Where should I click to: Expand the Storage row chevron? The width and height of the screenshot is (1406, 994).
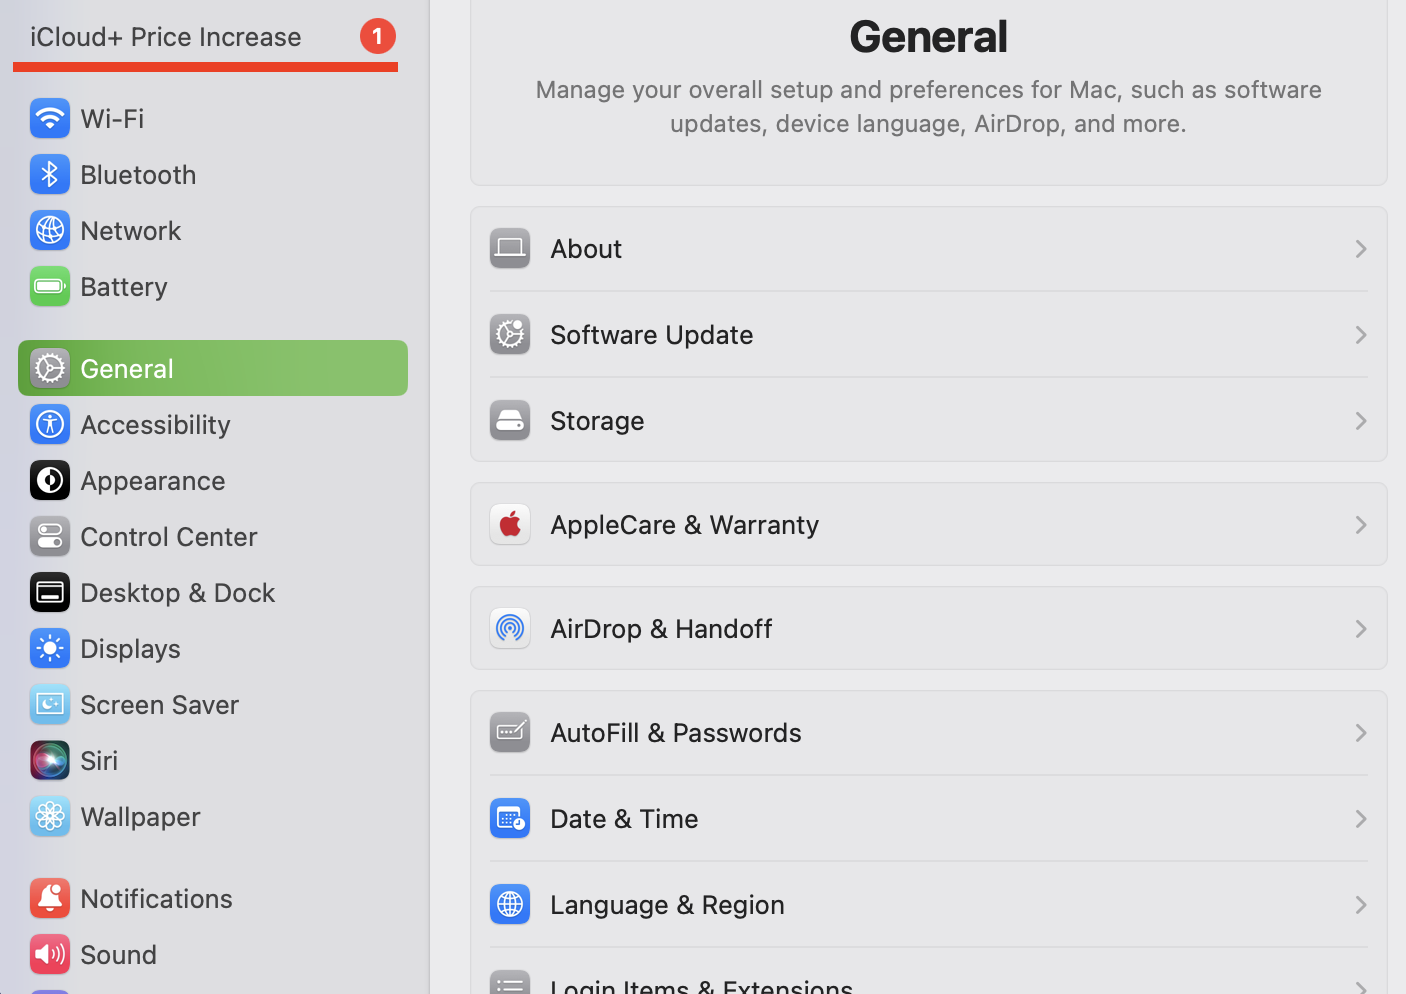coord(1360,420)
